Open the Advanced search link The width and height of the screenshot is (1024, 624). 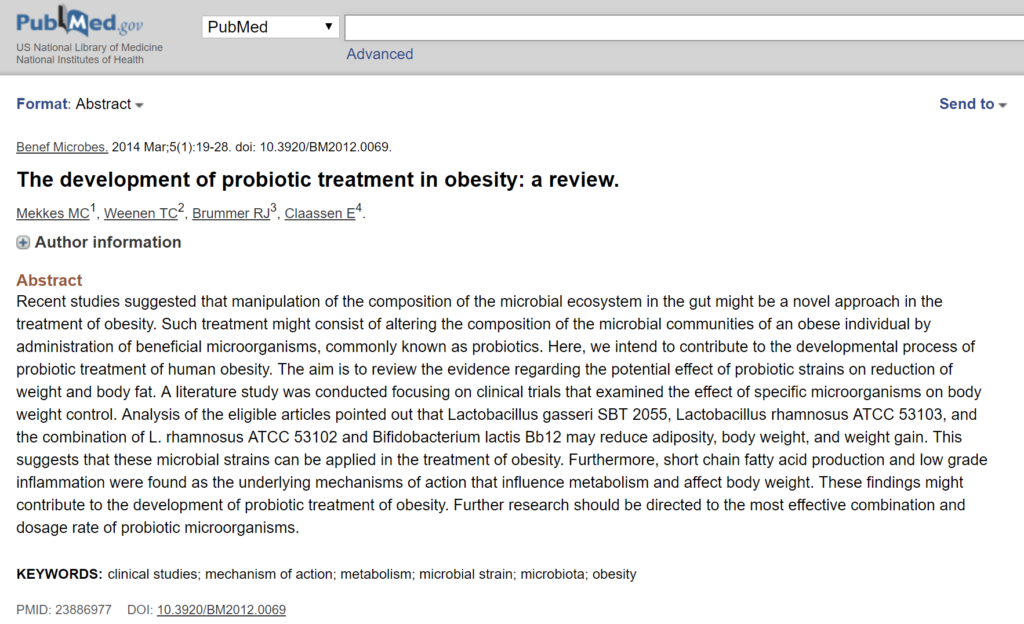coord(379,54)
